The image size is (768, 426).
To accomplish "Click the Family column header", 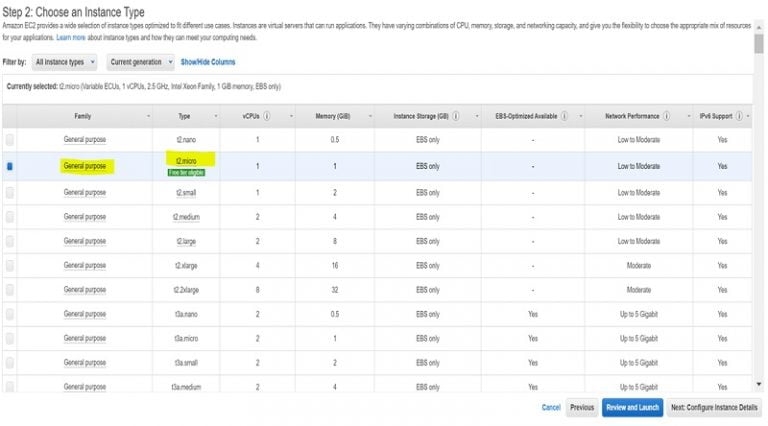I will (x=83, y=116).
